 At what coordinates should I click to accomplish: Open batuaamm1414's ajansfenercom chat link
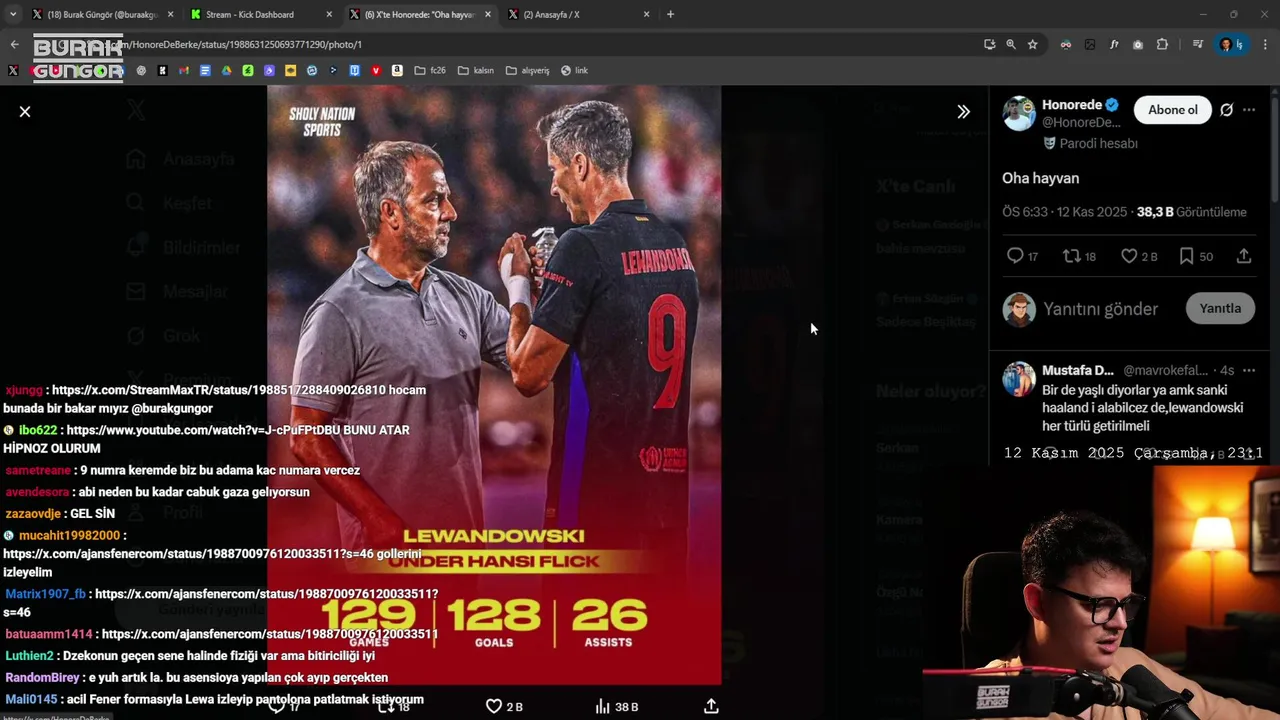pos(270,634)
